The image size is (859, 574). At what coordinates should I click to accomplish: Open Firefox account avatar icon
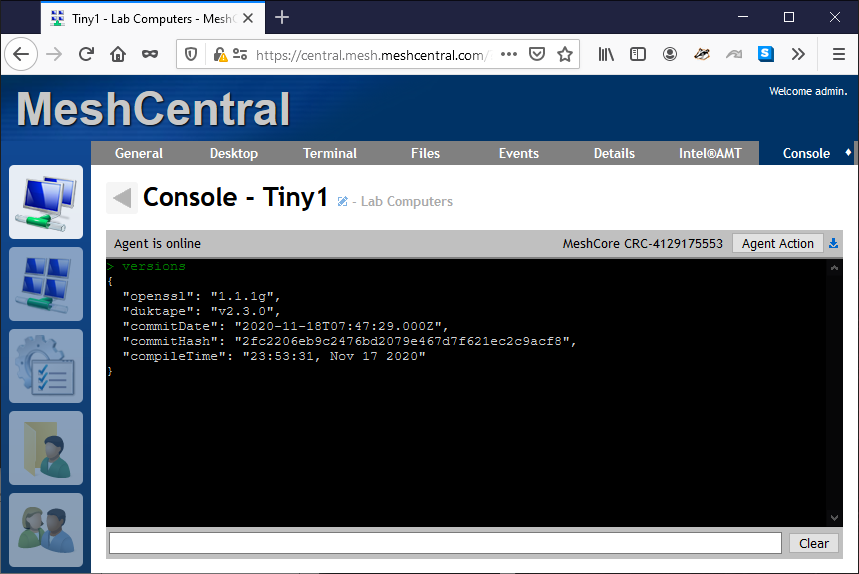coord(669,54)
